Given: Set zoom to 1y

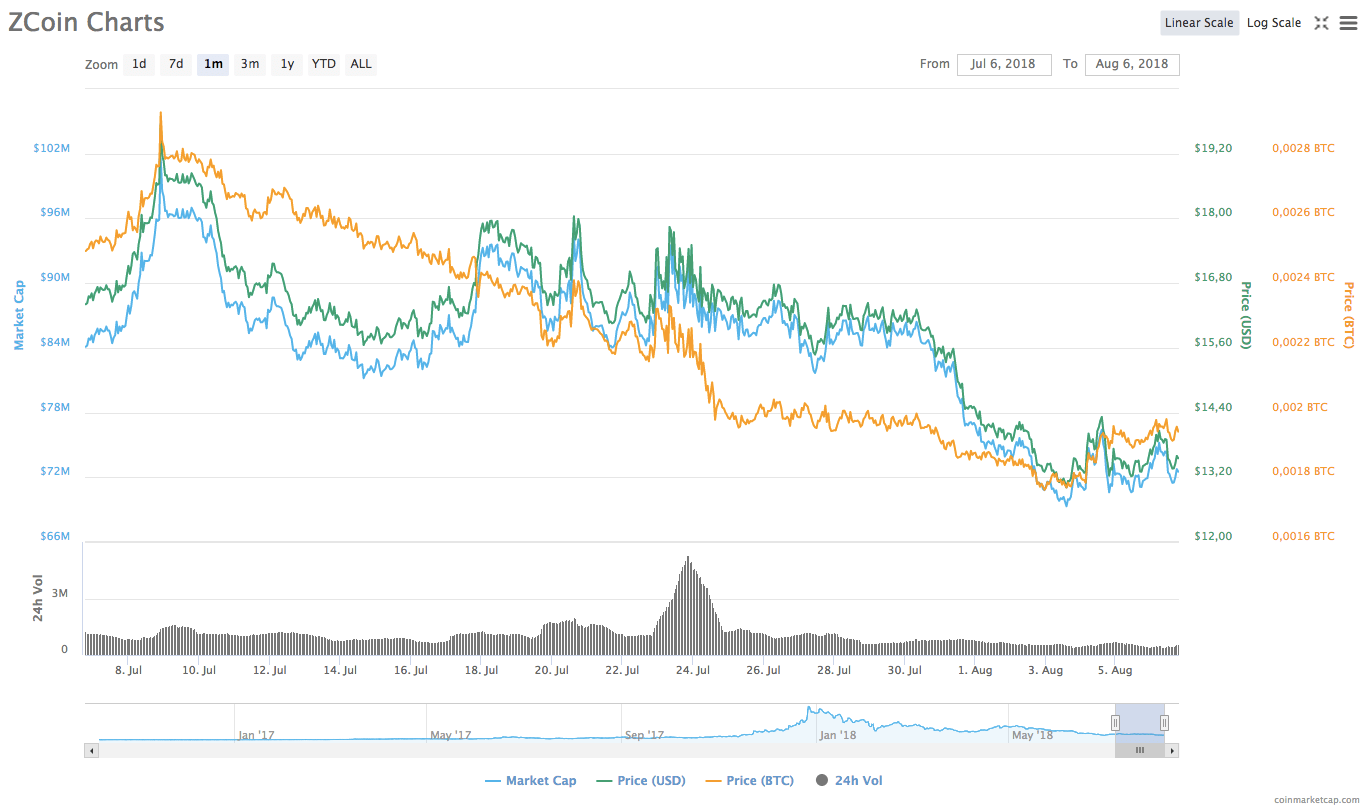Looking at the screenshot, I should pyautogui.click(x=287, y=64).
